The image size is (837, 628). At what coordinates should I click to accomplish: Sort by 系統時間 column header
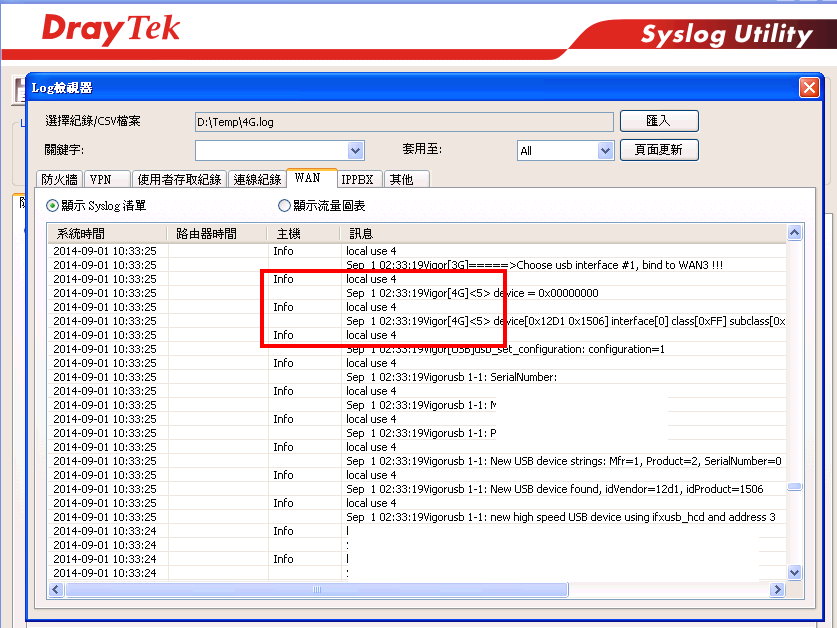tap(107, 233)
